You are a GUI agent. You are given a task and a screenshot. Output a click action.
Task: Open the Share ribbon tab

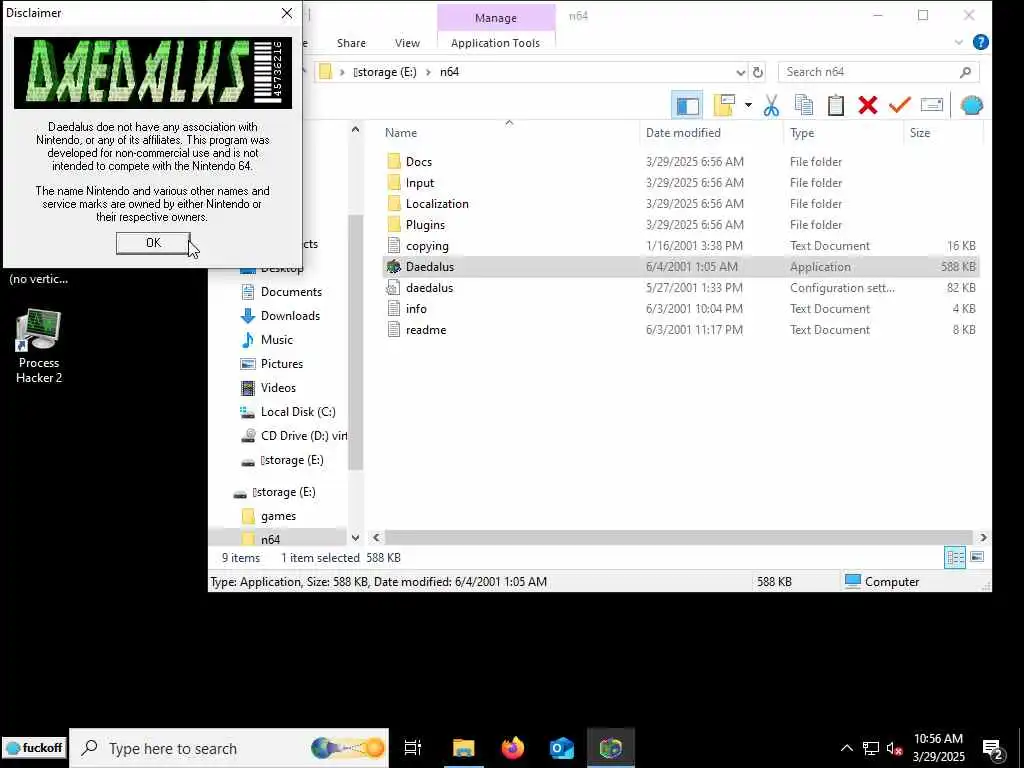tap(351, 43)
